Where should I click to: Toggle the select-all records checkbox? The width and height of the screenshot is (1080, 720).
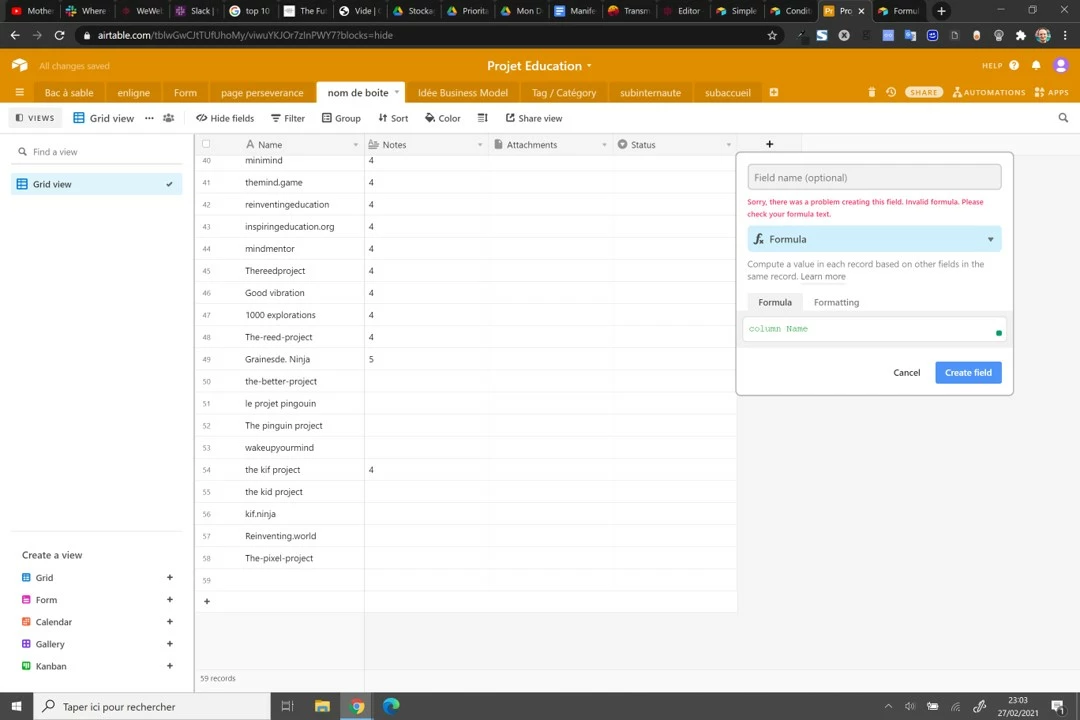coord(206,144)
